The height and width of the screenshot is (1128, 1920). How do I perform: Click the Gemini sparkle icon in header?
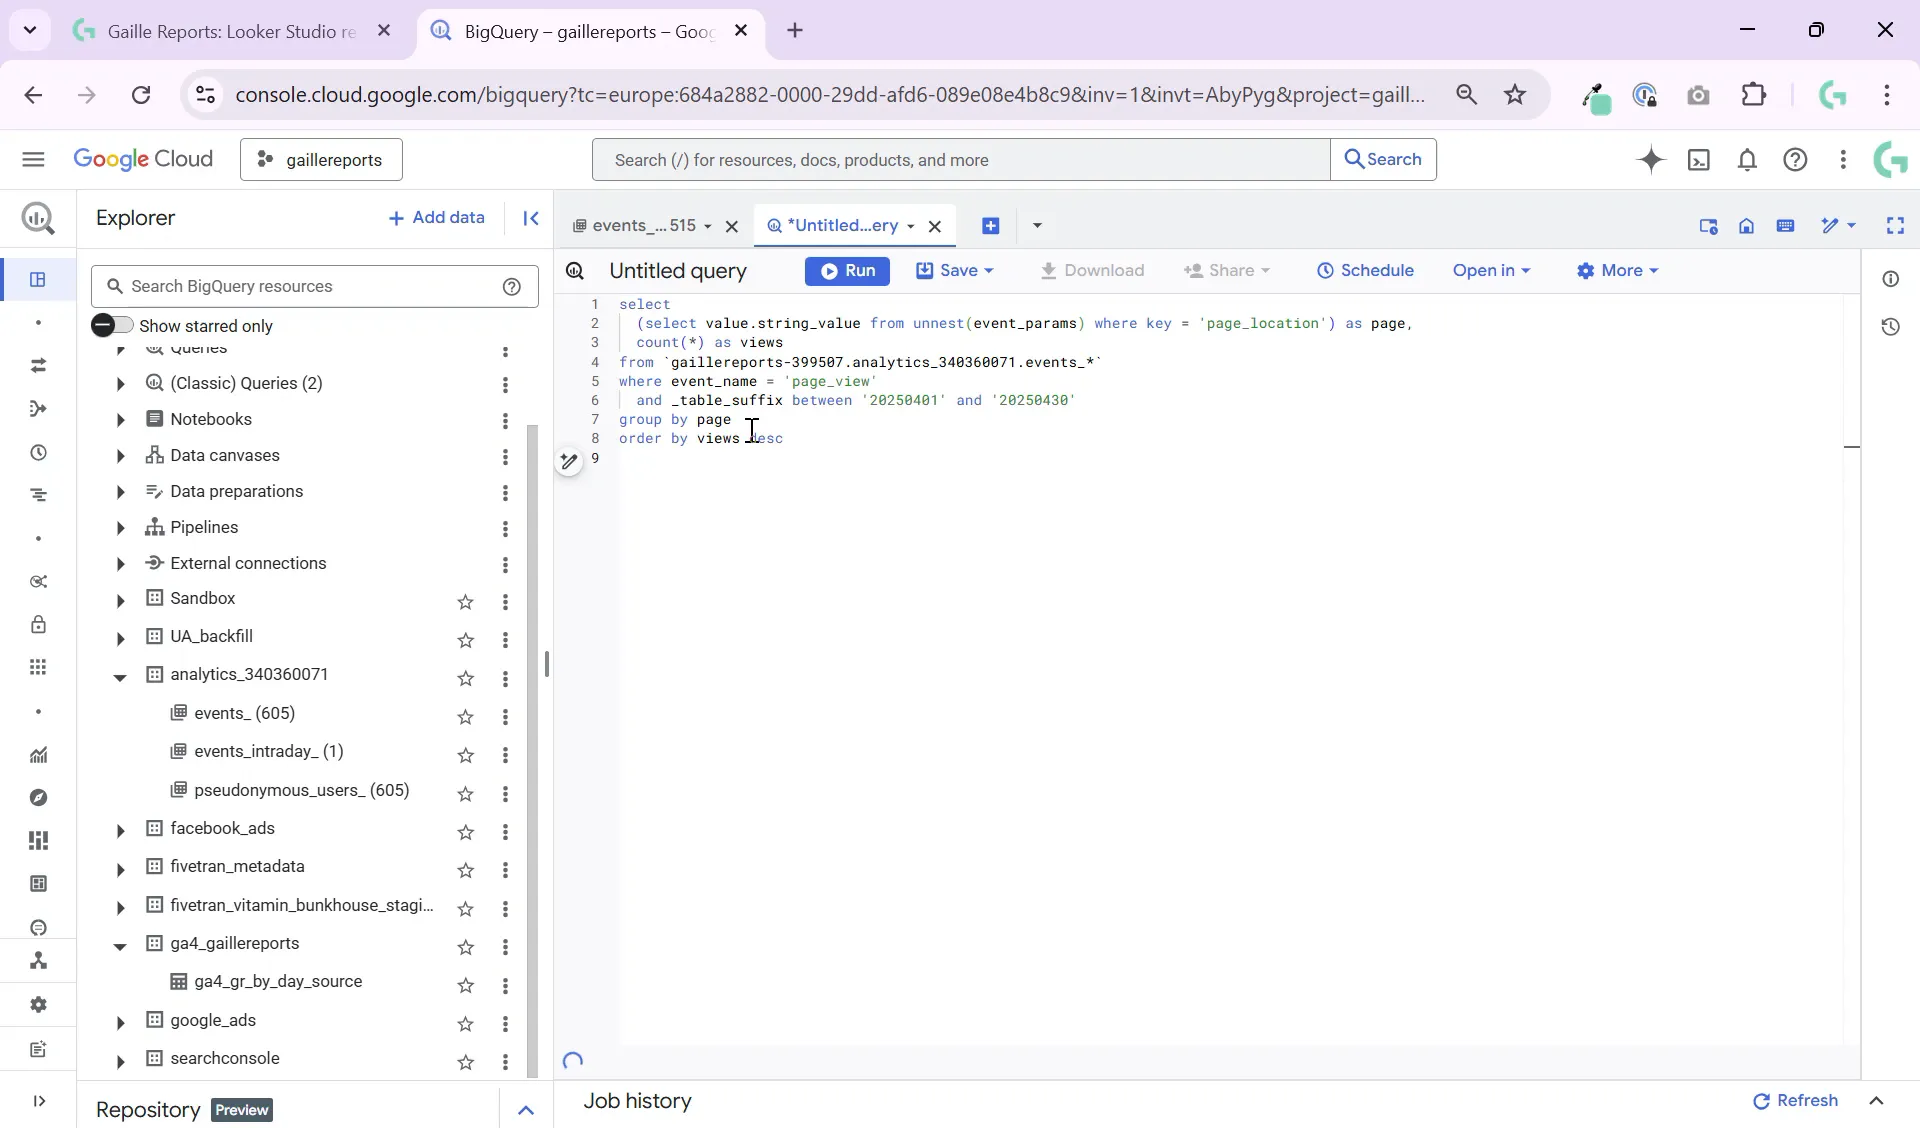pyautogui.click(x=1652, y=160)
